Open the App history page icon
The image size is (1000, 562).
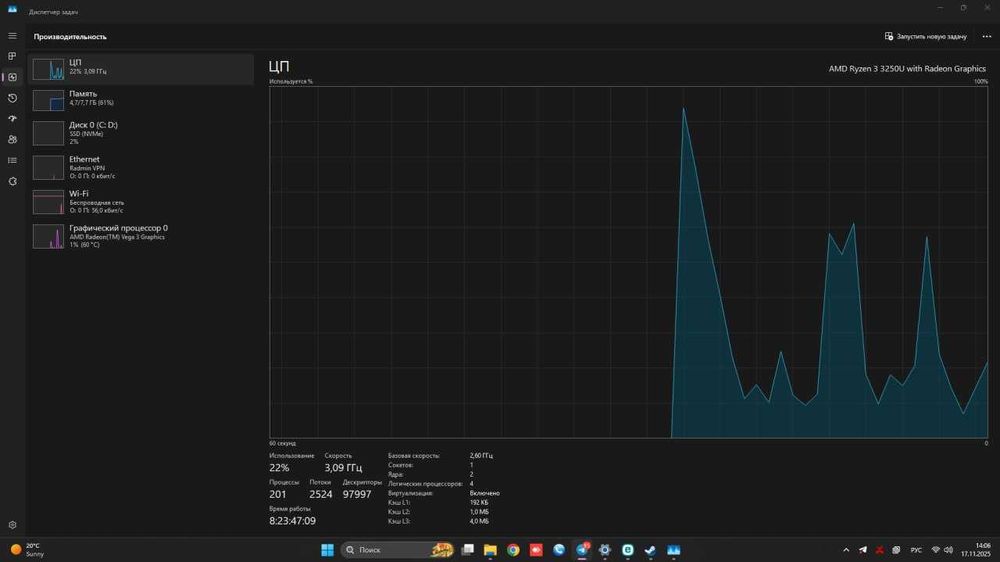coord(12,98)
